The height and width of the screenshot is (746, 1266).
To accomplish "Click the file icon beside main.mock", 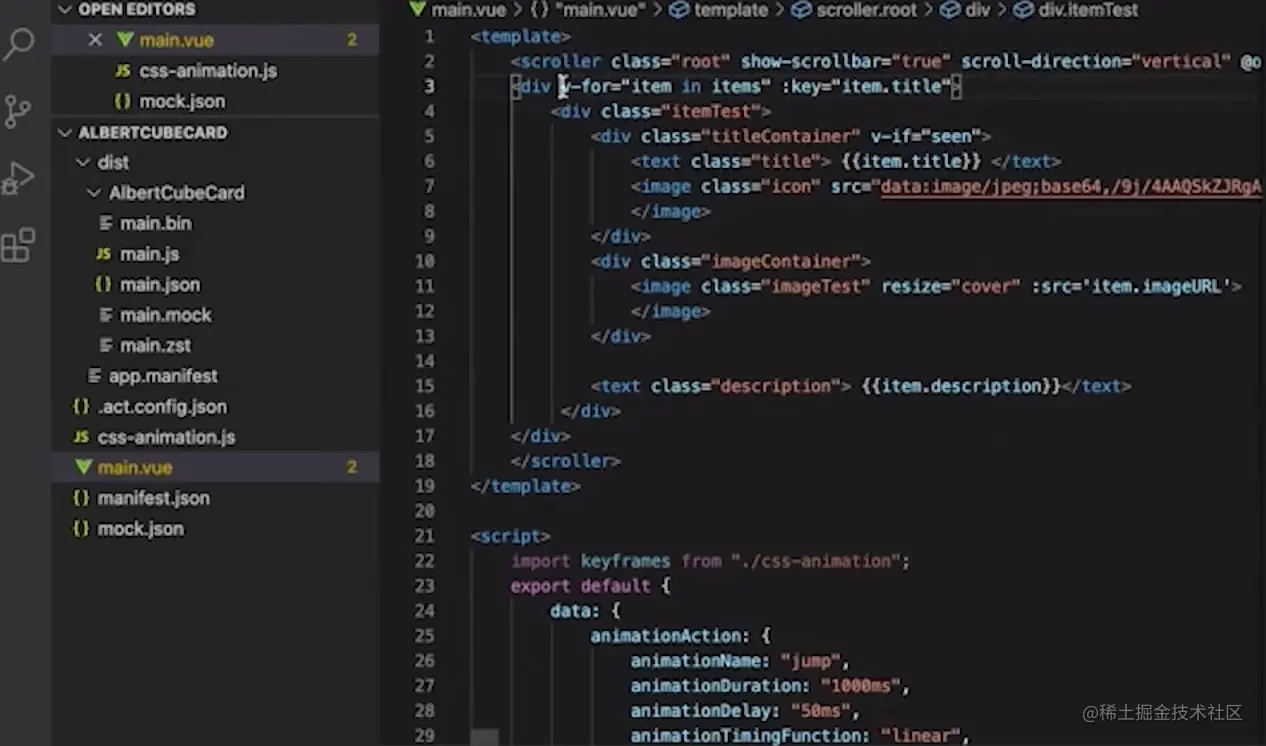I will (106, 315).
